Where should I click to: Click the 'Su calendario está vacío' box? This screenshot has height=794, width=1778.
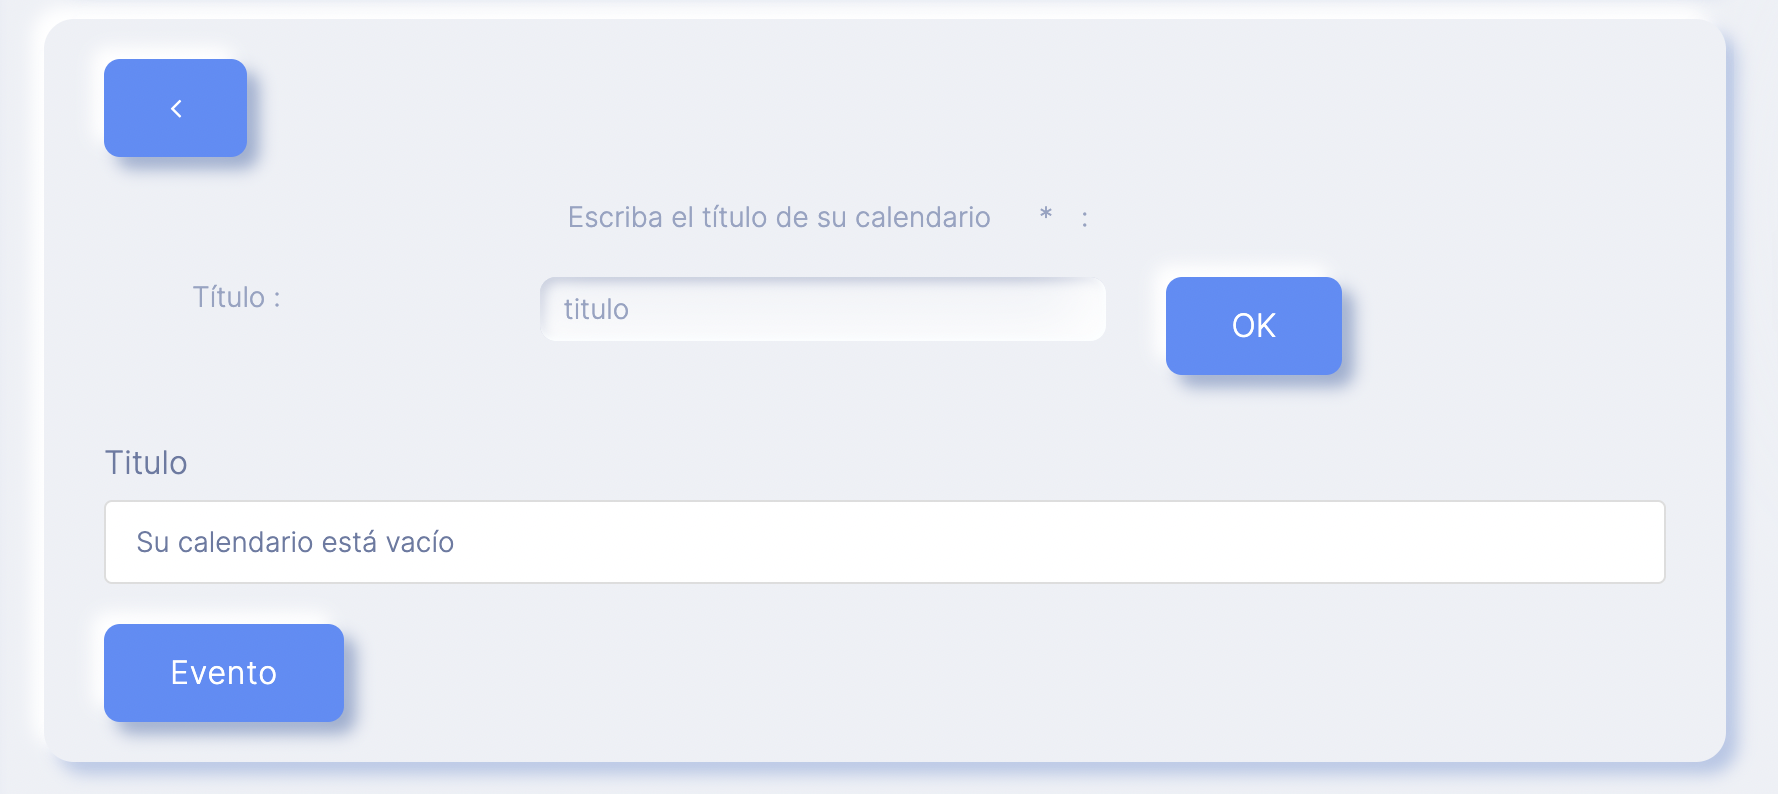(885, 542)
